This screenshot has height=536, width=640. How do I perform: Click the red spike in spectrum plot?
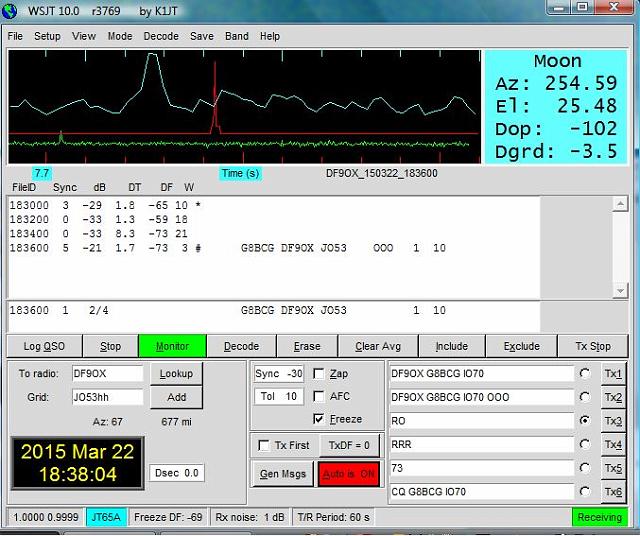coord(215,98)
